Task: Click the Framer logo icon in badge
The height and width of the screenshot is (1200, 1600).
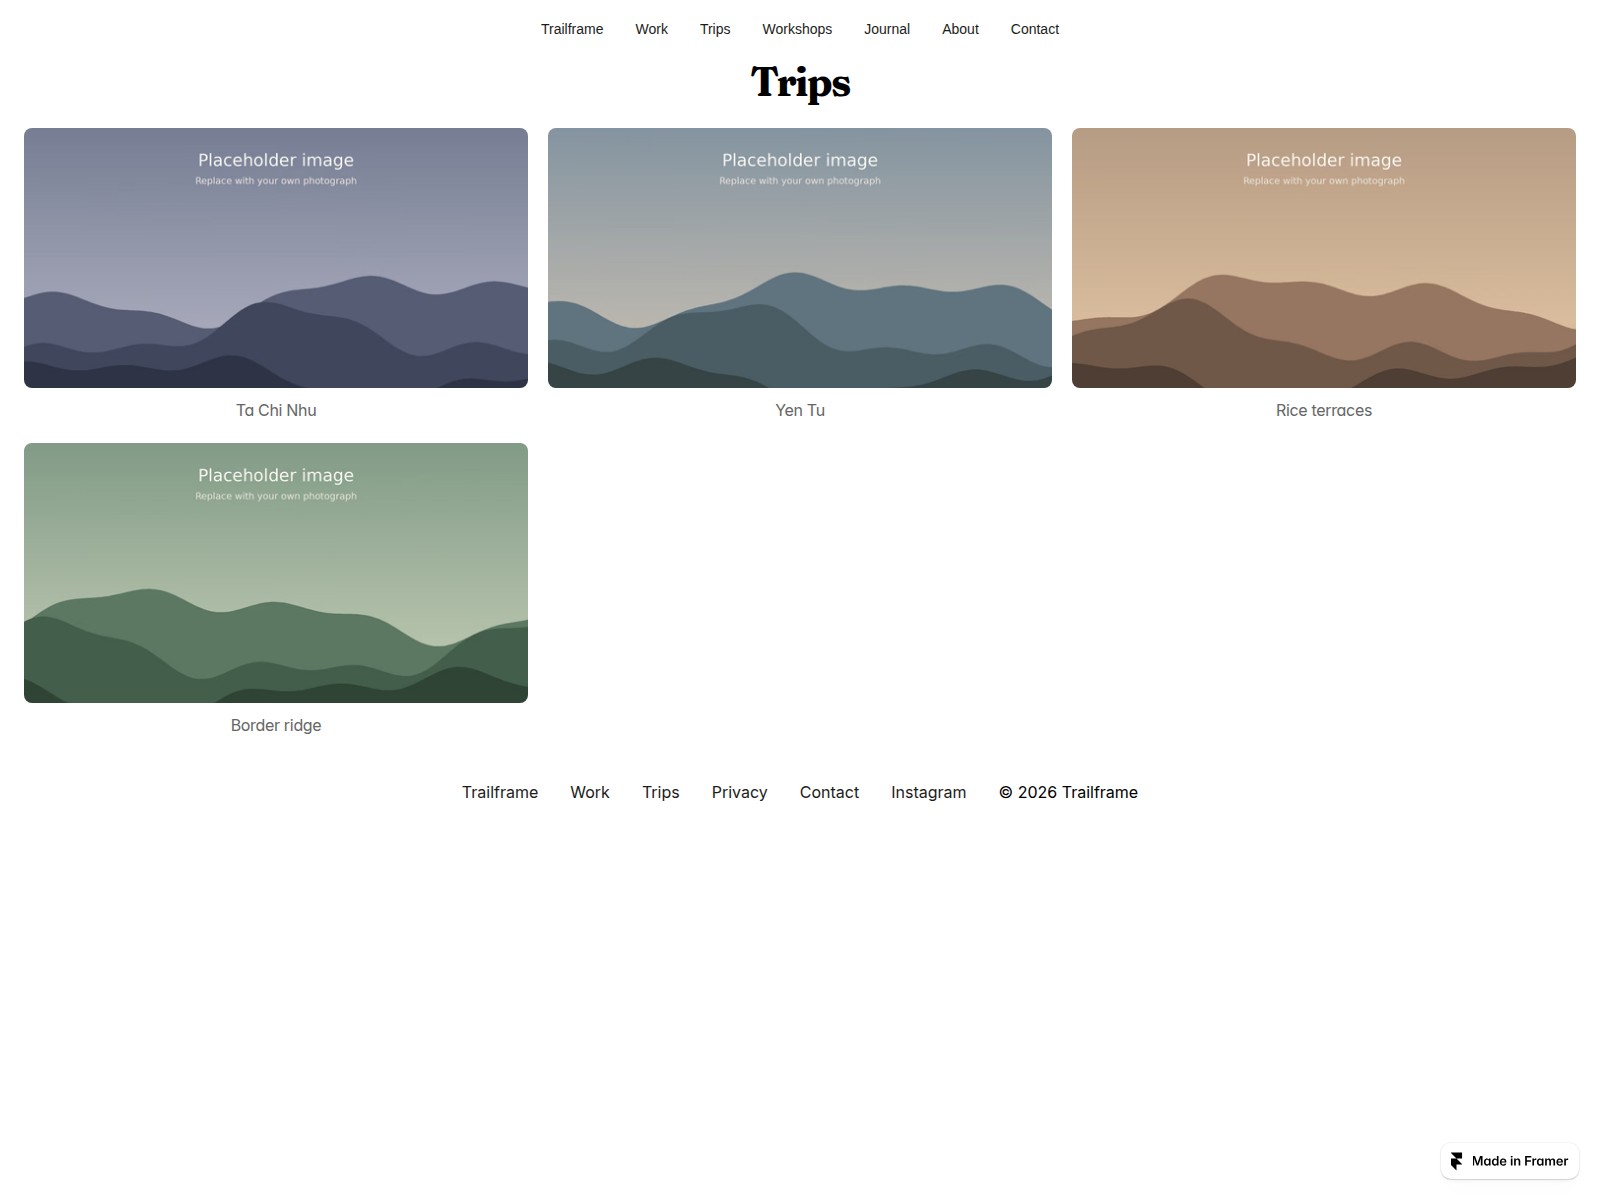Action: pos(1457,1161)
